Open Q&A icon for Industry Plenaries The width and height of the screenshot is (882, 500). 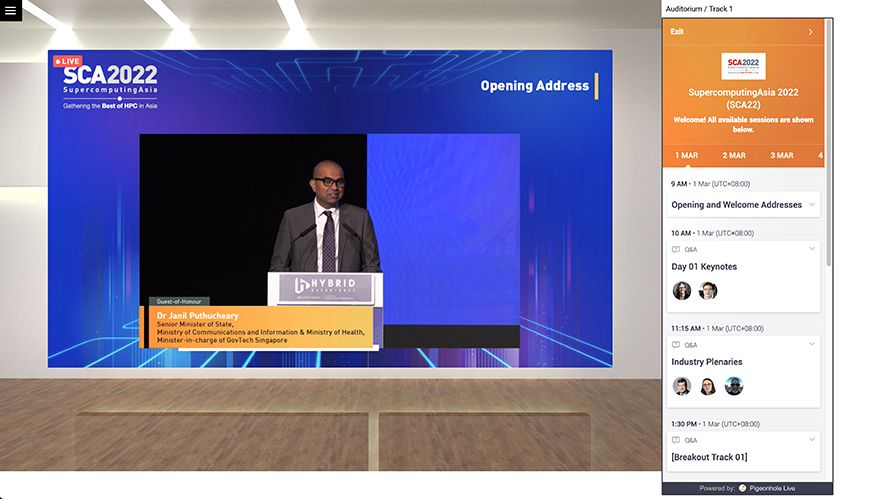(x=676, y=345)
